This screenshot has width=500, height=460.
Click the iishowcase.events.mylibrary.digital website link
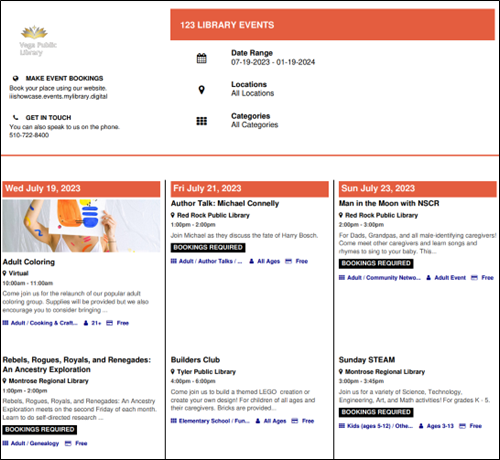[58, 96]
